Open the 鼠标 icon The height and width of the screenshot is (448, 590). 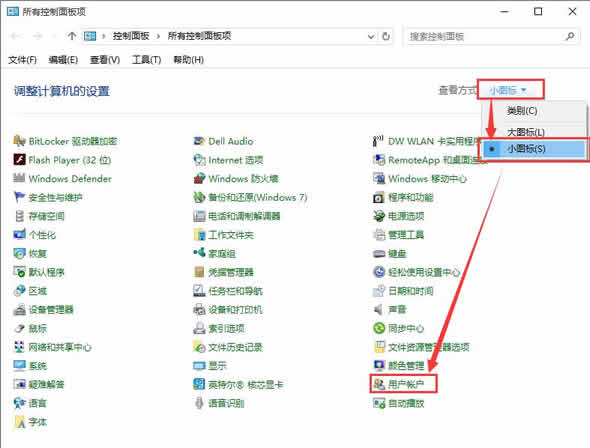(19, 328)
